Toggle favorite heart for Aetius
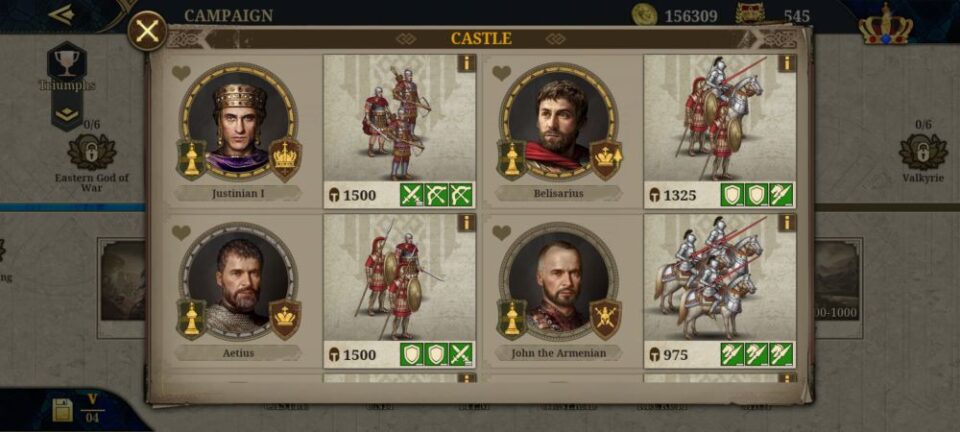Screen dimensions: 960x432 [181, 233]
